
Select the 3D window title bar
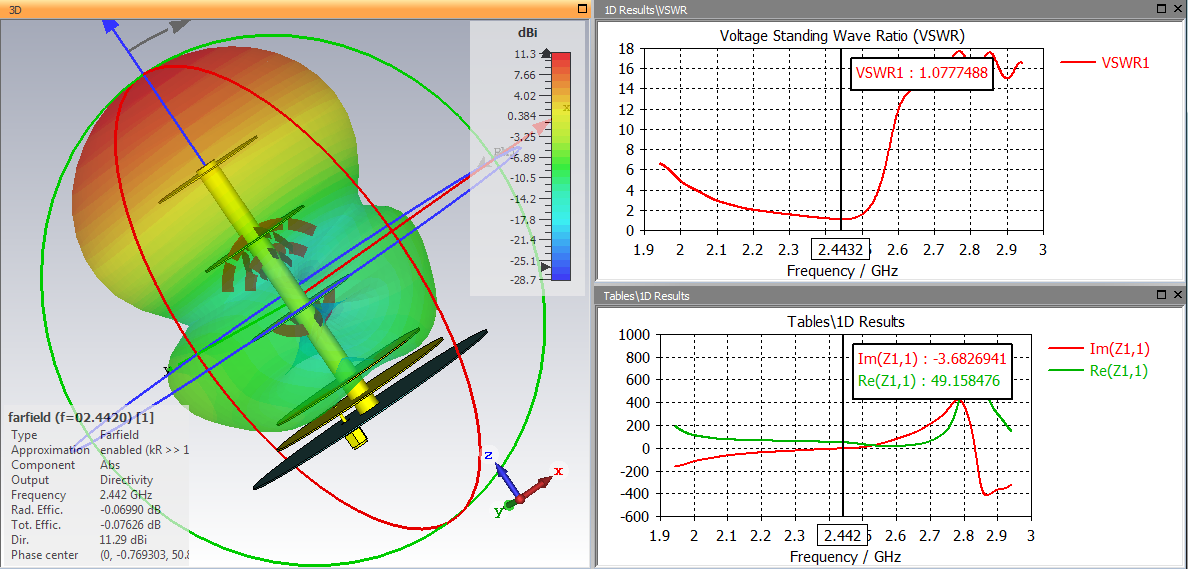pos(295,9)
